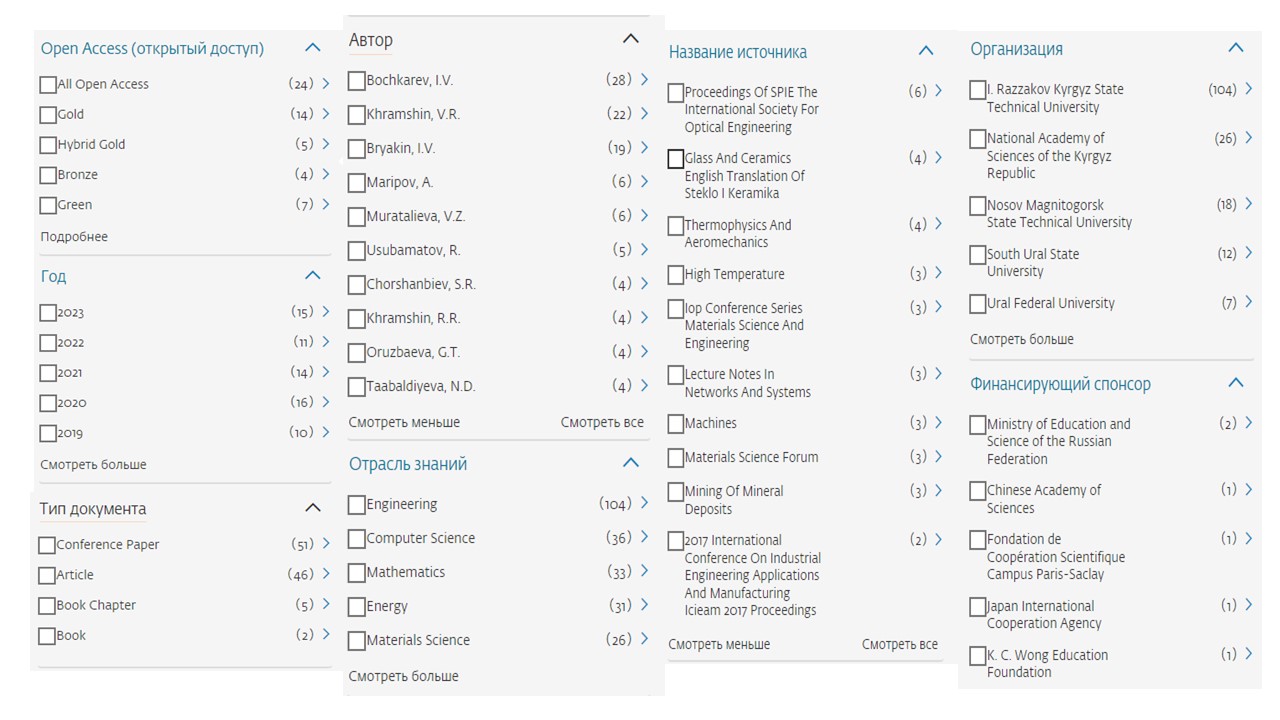The image size is (1280, 720).
Task: Click Смотреть все under author list
Action: tap(602, 422)
